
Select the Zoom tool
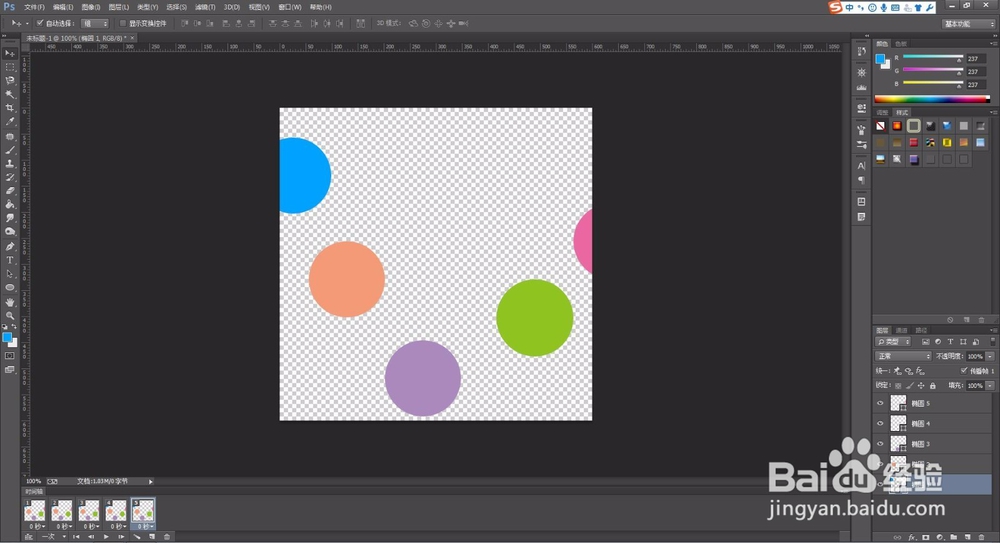(x=10, y=315)
